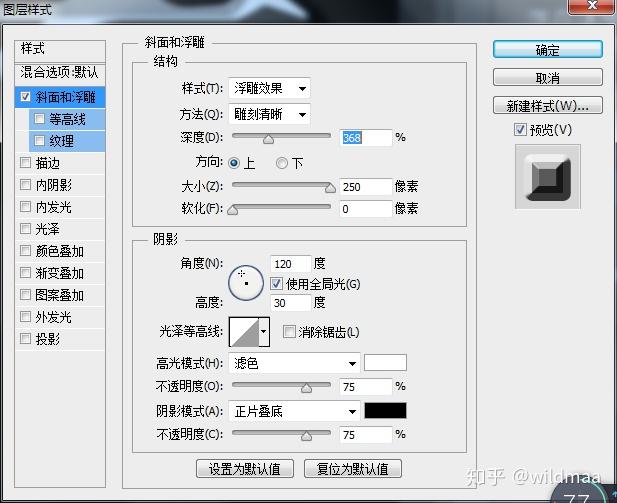Toggle 使用全局光 checkbox
Screen dimensions: 617x503
276,283
